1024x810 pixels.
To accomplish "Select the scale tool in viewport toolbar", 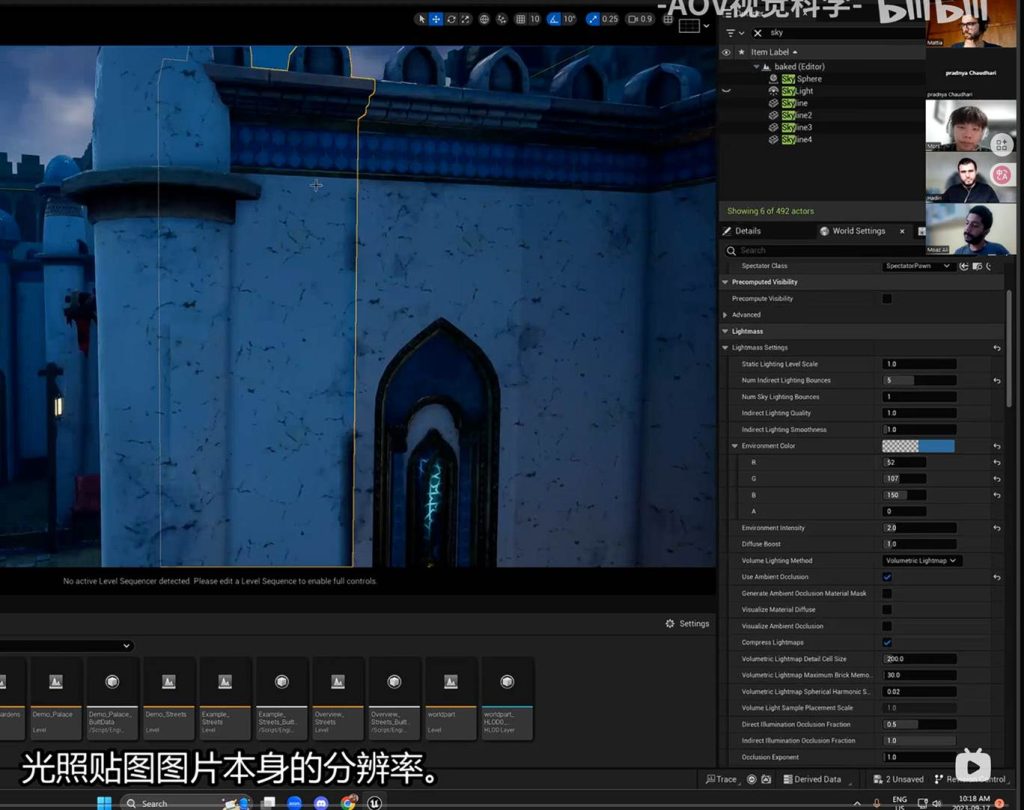I will 466,19.
